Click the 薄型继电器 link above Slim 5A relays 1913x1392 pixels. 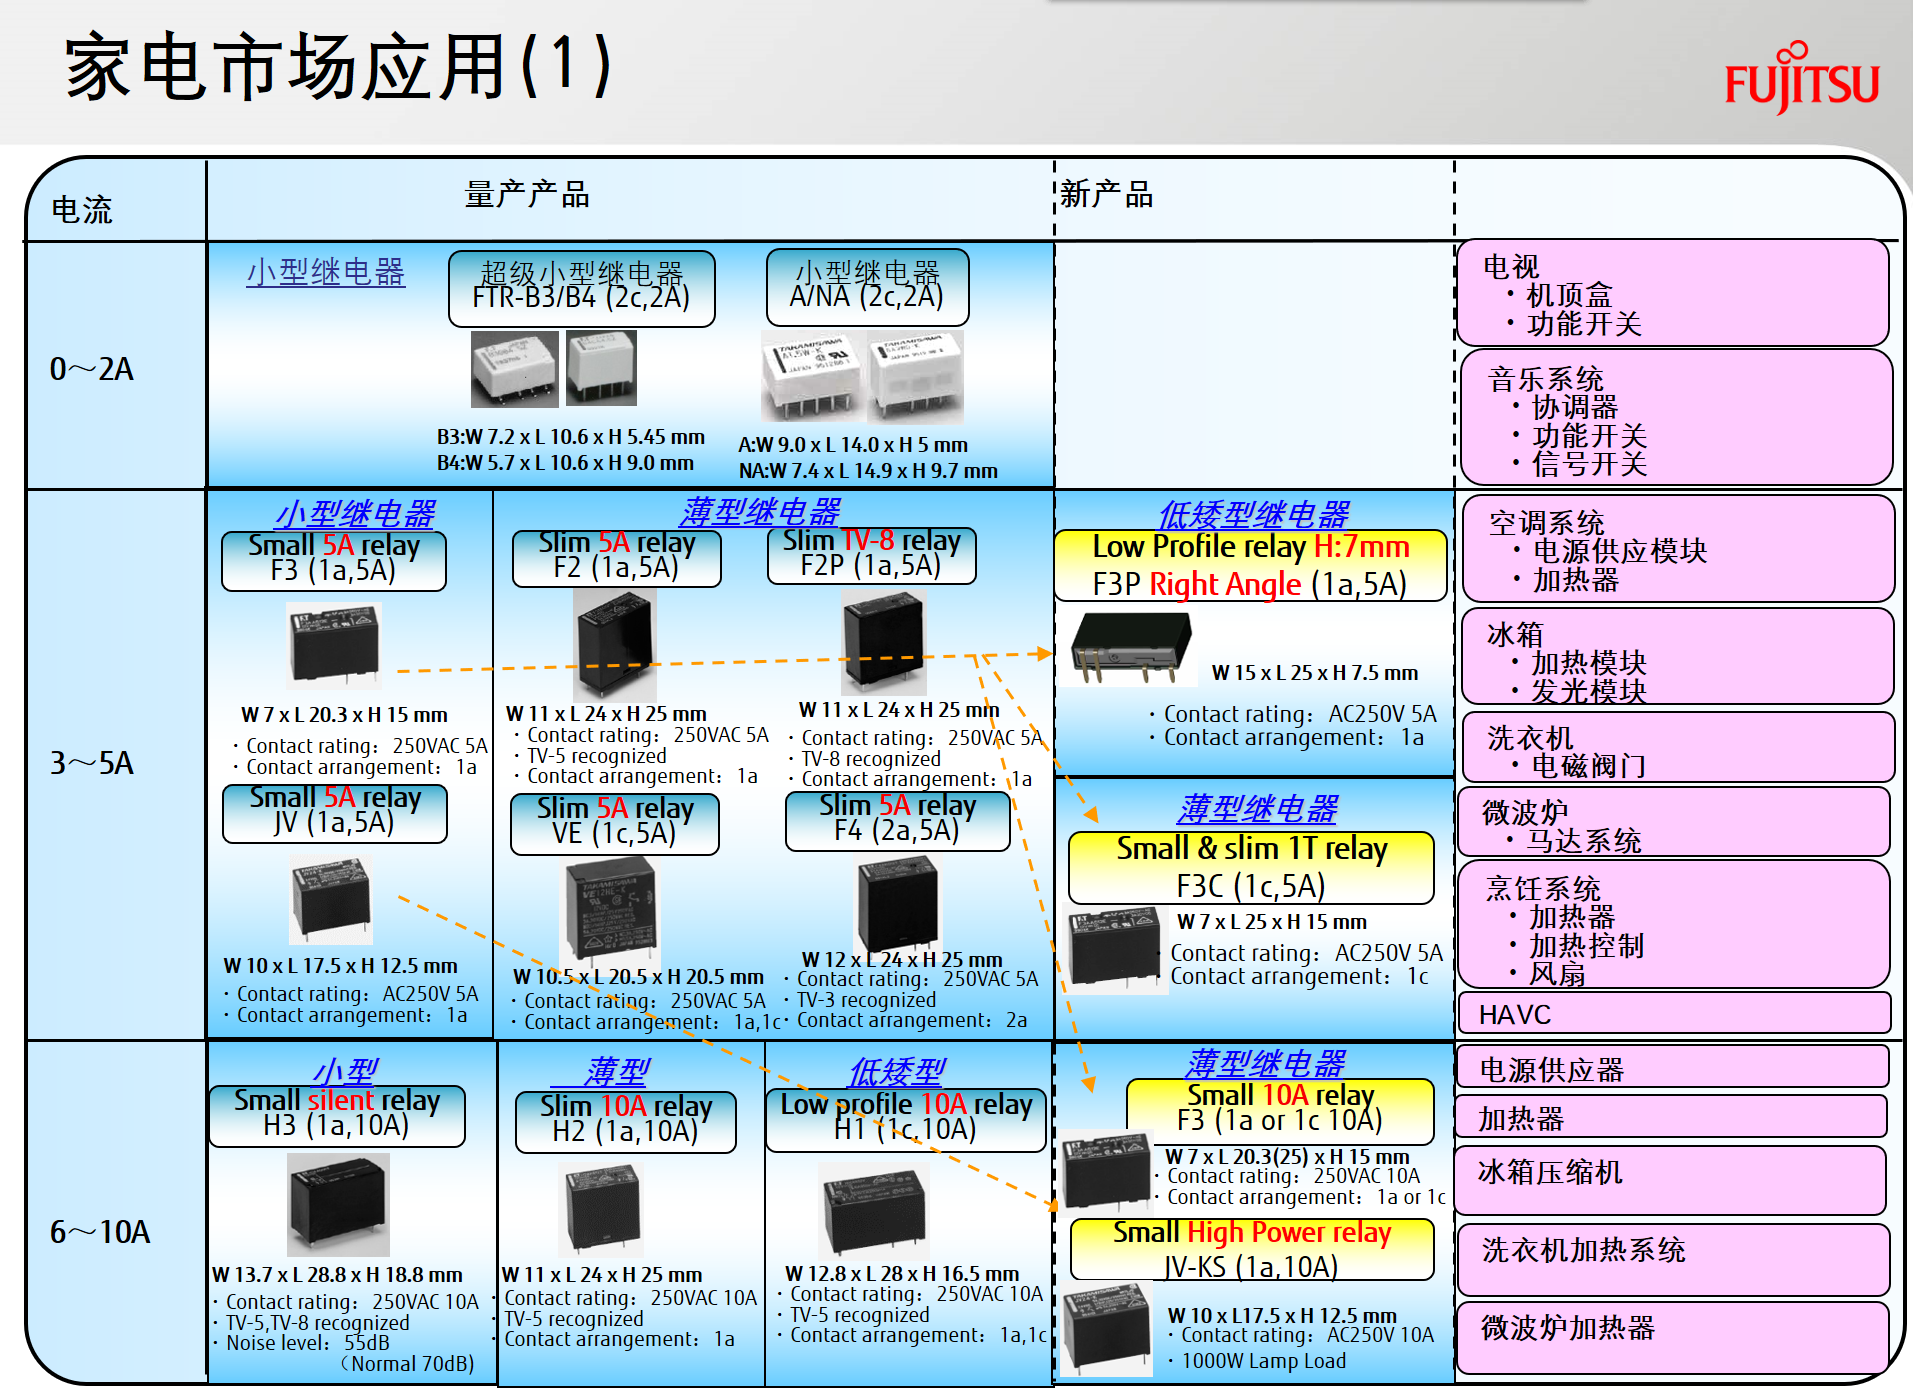761,512
